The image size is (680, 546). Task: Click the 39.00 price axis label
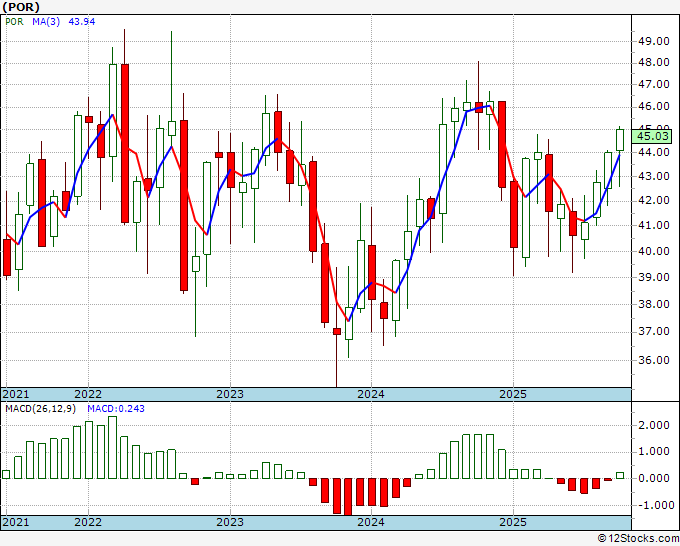click(654, 278)
